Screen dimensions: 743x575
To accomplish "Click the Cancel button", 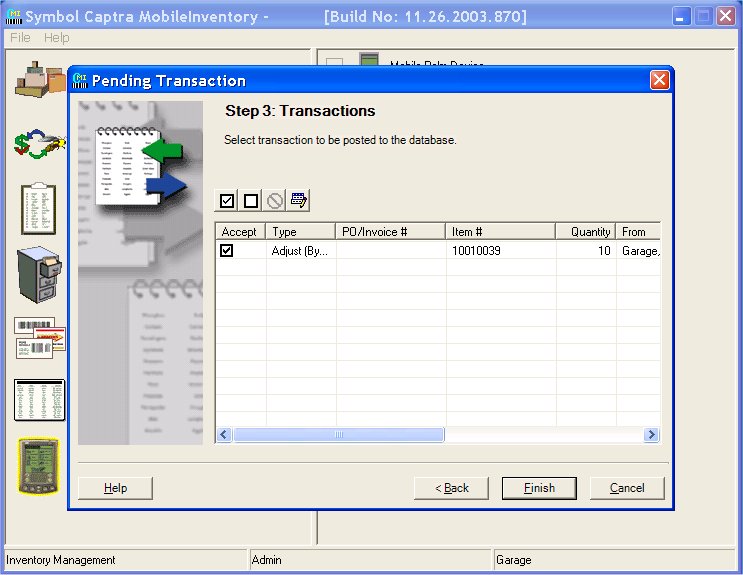I will (627, 488).
